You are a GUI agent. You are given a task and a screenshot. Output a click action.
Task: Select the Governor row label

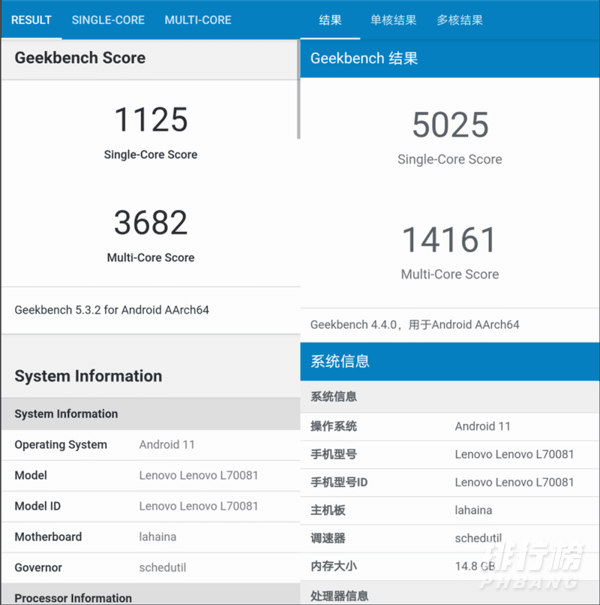pos(38,568)
